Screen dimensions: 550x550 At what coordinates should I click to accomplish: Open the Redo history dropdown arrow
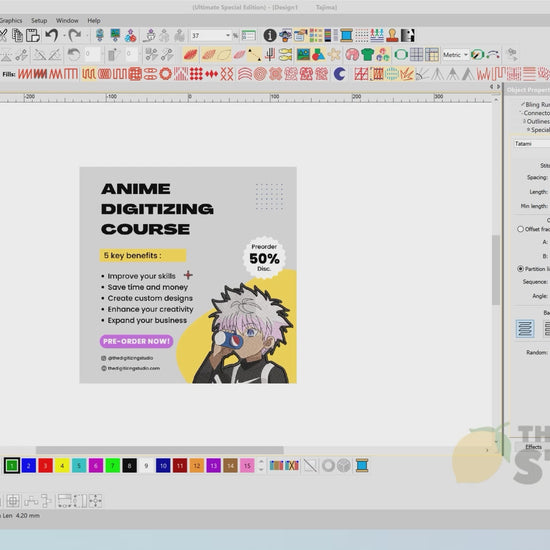tap(87, 35)
